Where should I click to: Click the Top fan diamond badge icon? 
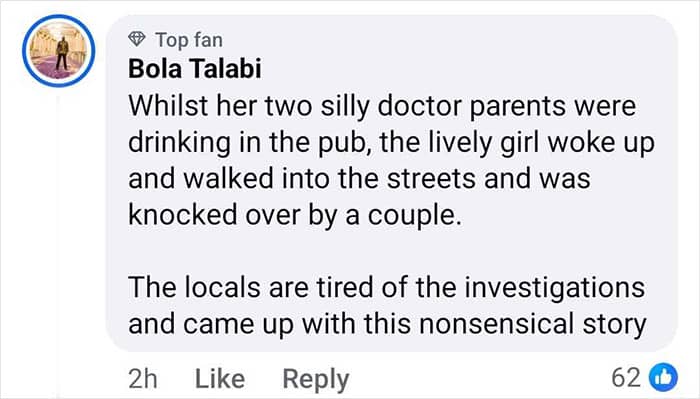[x=137, y=39]
